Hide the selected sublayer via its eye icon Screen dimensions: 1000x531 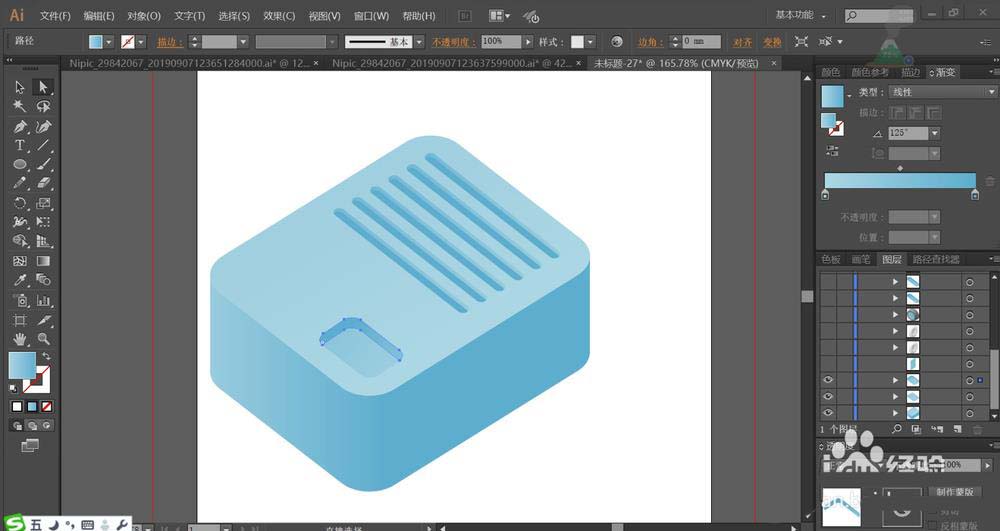coord(828,380)
